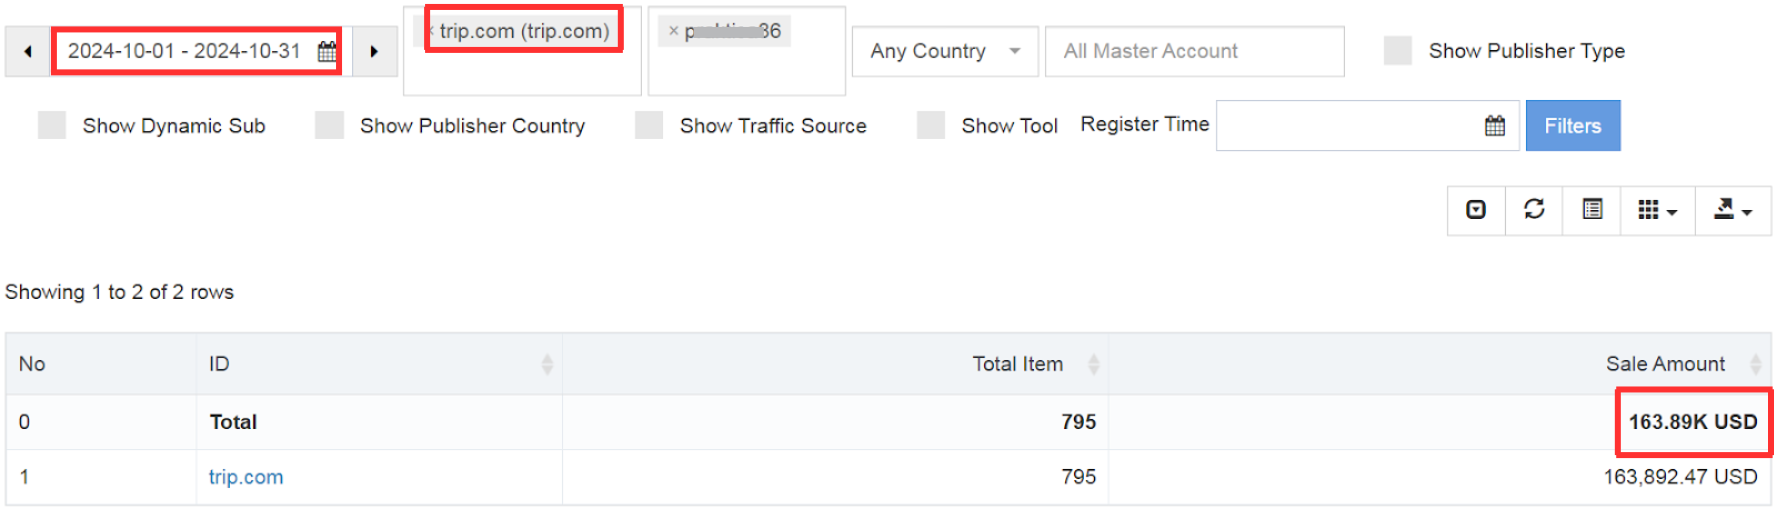Click the All Master Account field
1777x509 pixels.
coord(1194,51)
